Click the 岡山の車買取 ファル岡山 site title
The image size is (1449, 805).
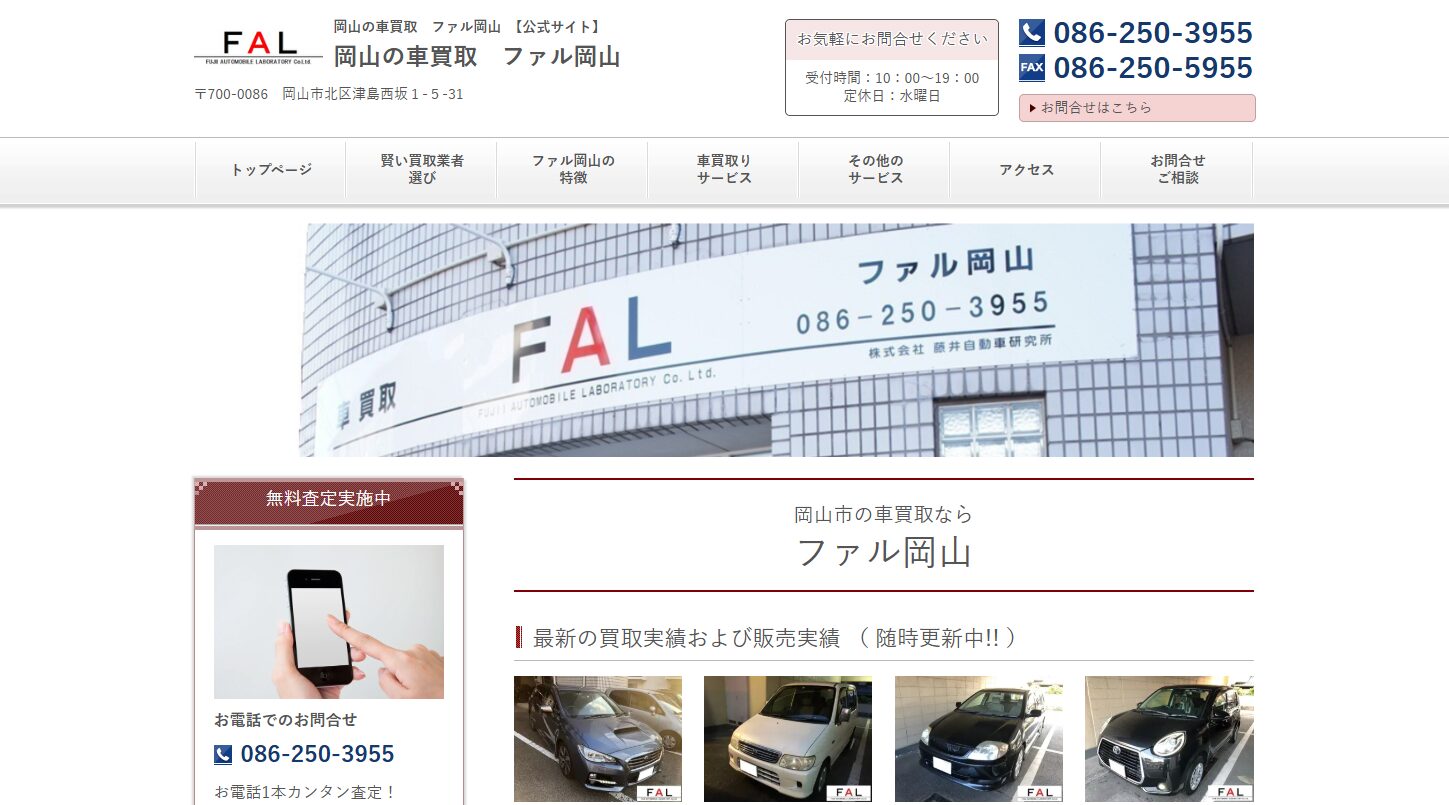click(477, 57)
